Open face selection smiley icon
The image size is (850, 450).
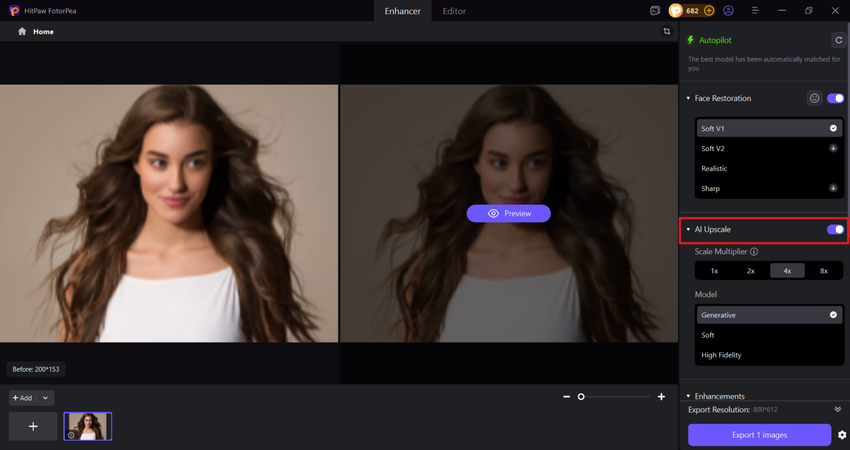[814, 98]
